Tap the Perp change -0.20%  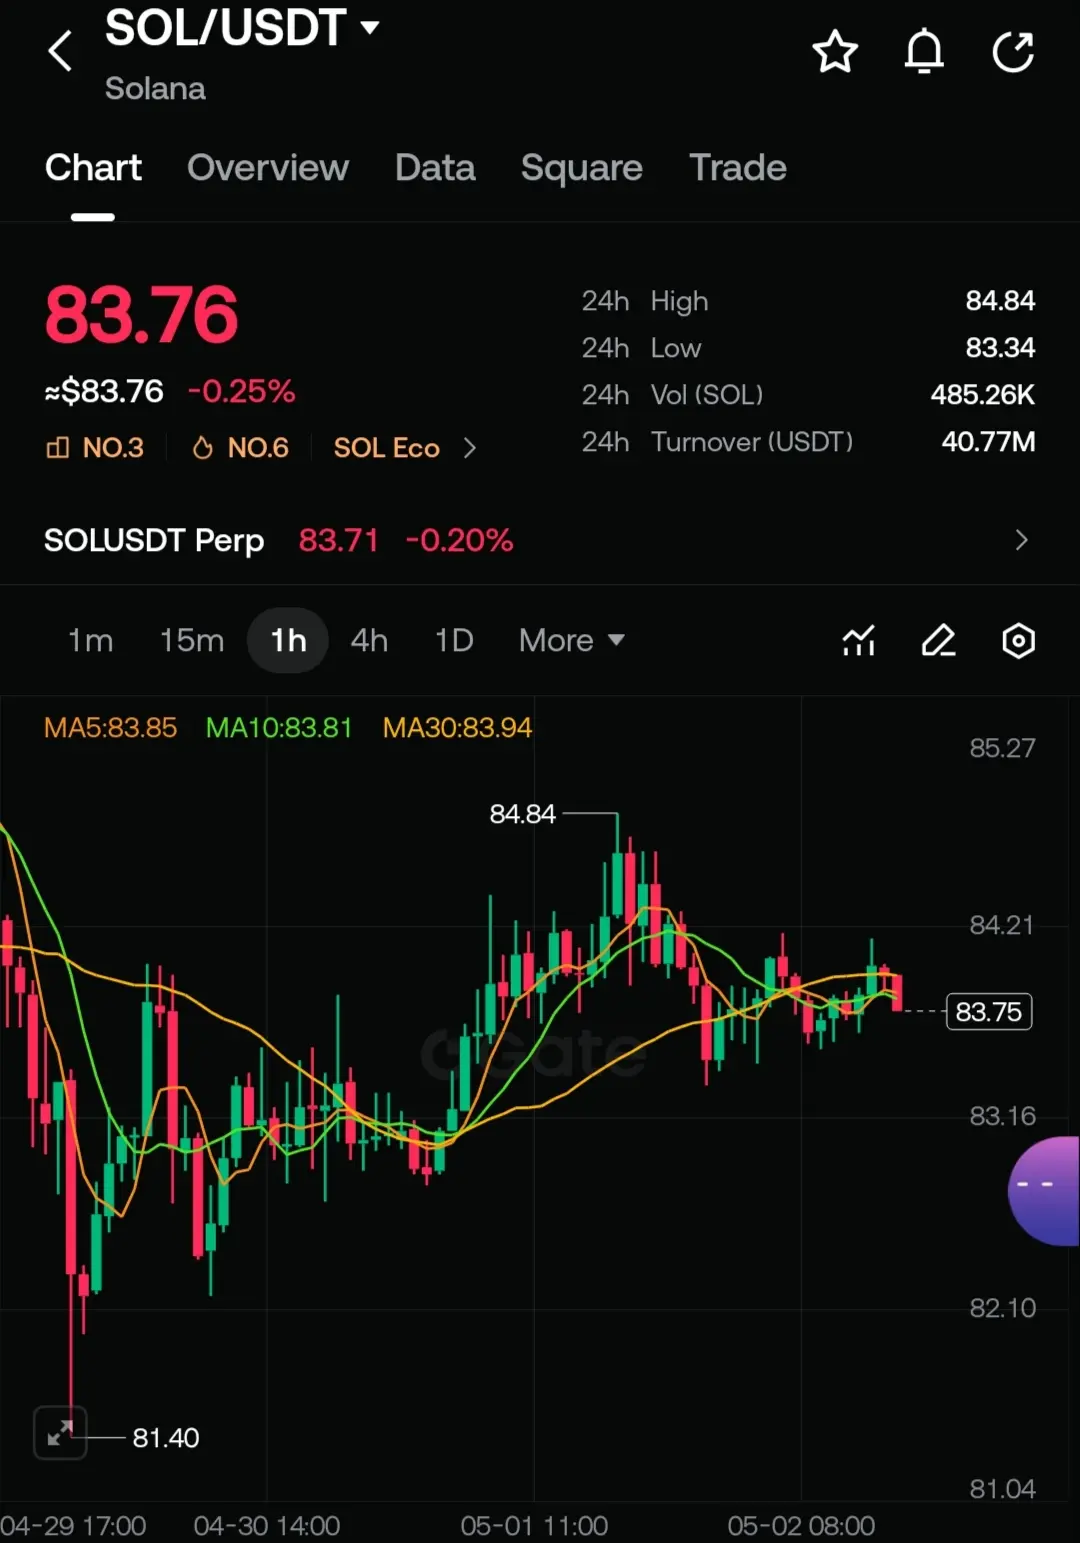coord(459,540)
